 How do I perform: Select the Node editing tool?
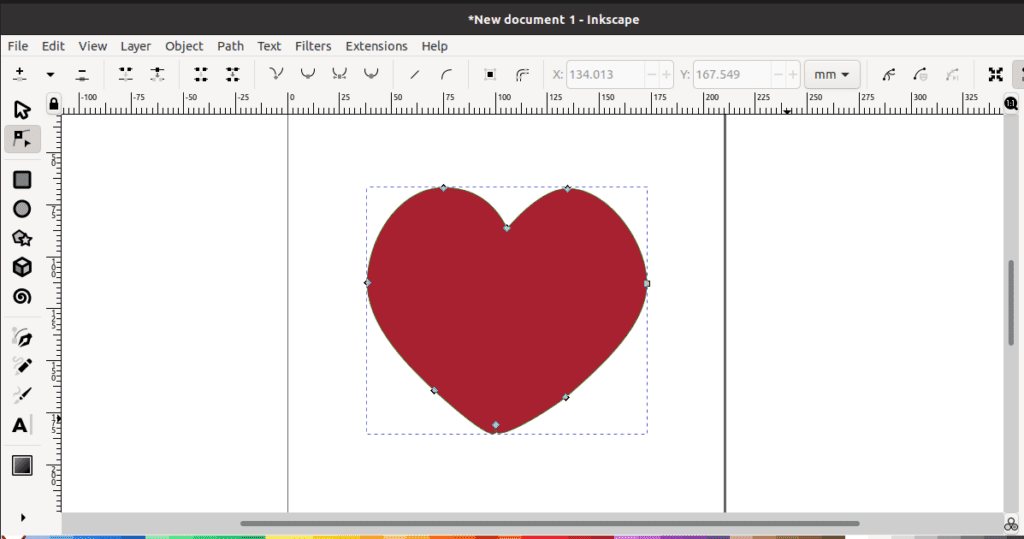(x=22, y=139)
